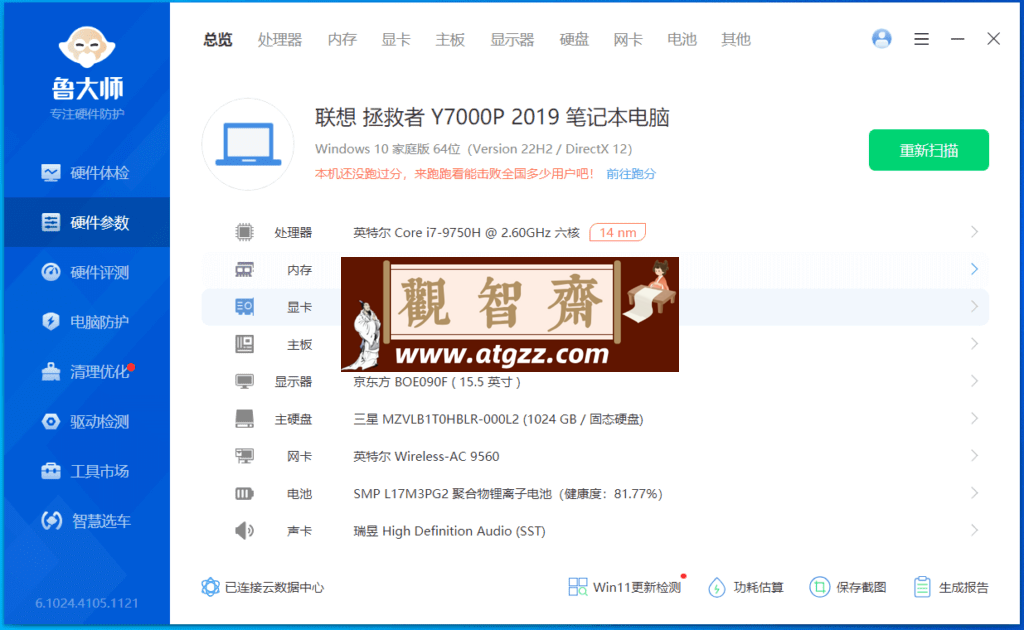
Task: Click the 已连接云数据中心 status text
Action: tap(274, 588)
